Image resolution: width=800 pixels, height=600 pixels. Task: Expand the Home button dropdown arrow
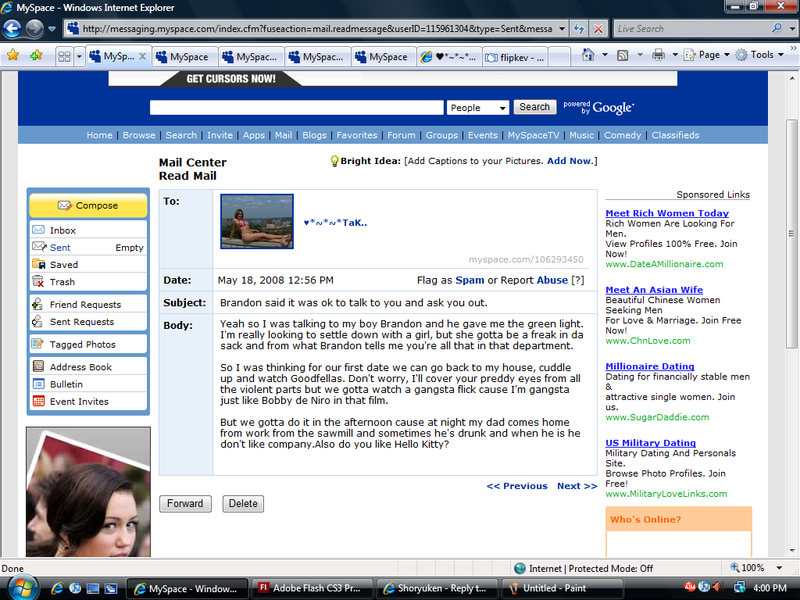[x=605, y=55]
